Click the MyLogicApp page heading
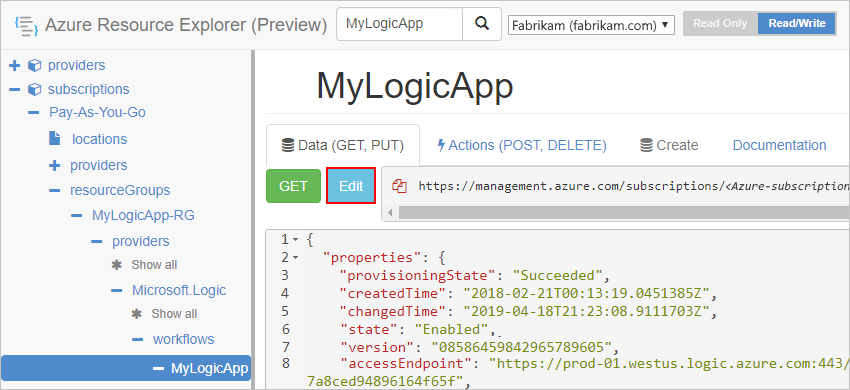Viewport: 850px width, 390px height. pyautogui.click(x=415, y=86)
